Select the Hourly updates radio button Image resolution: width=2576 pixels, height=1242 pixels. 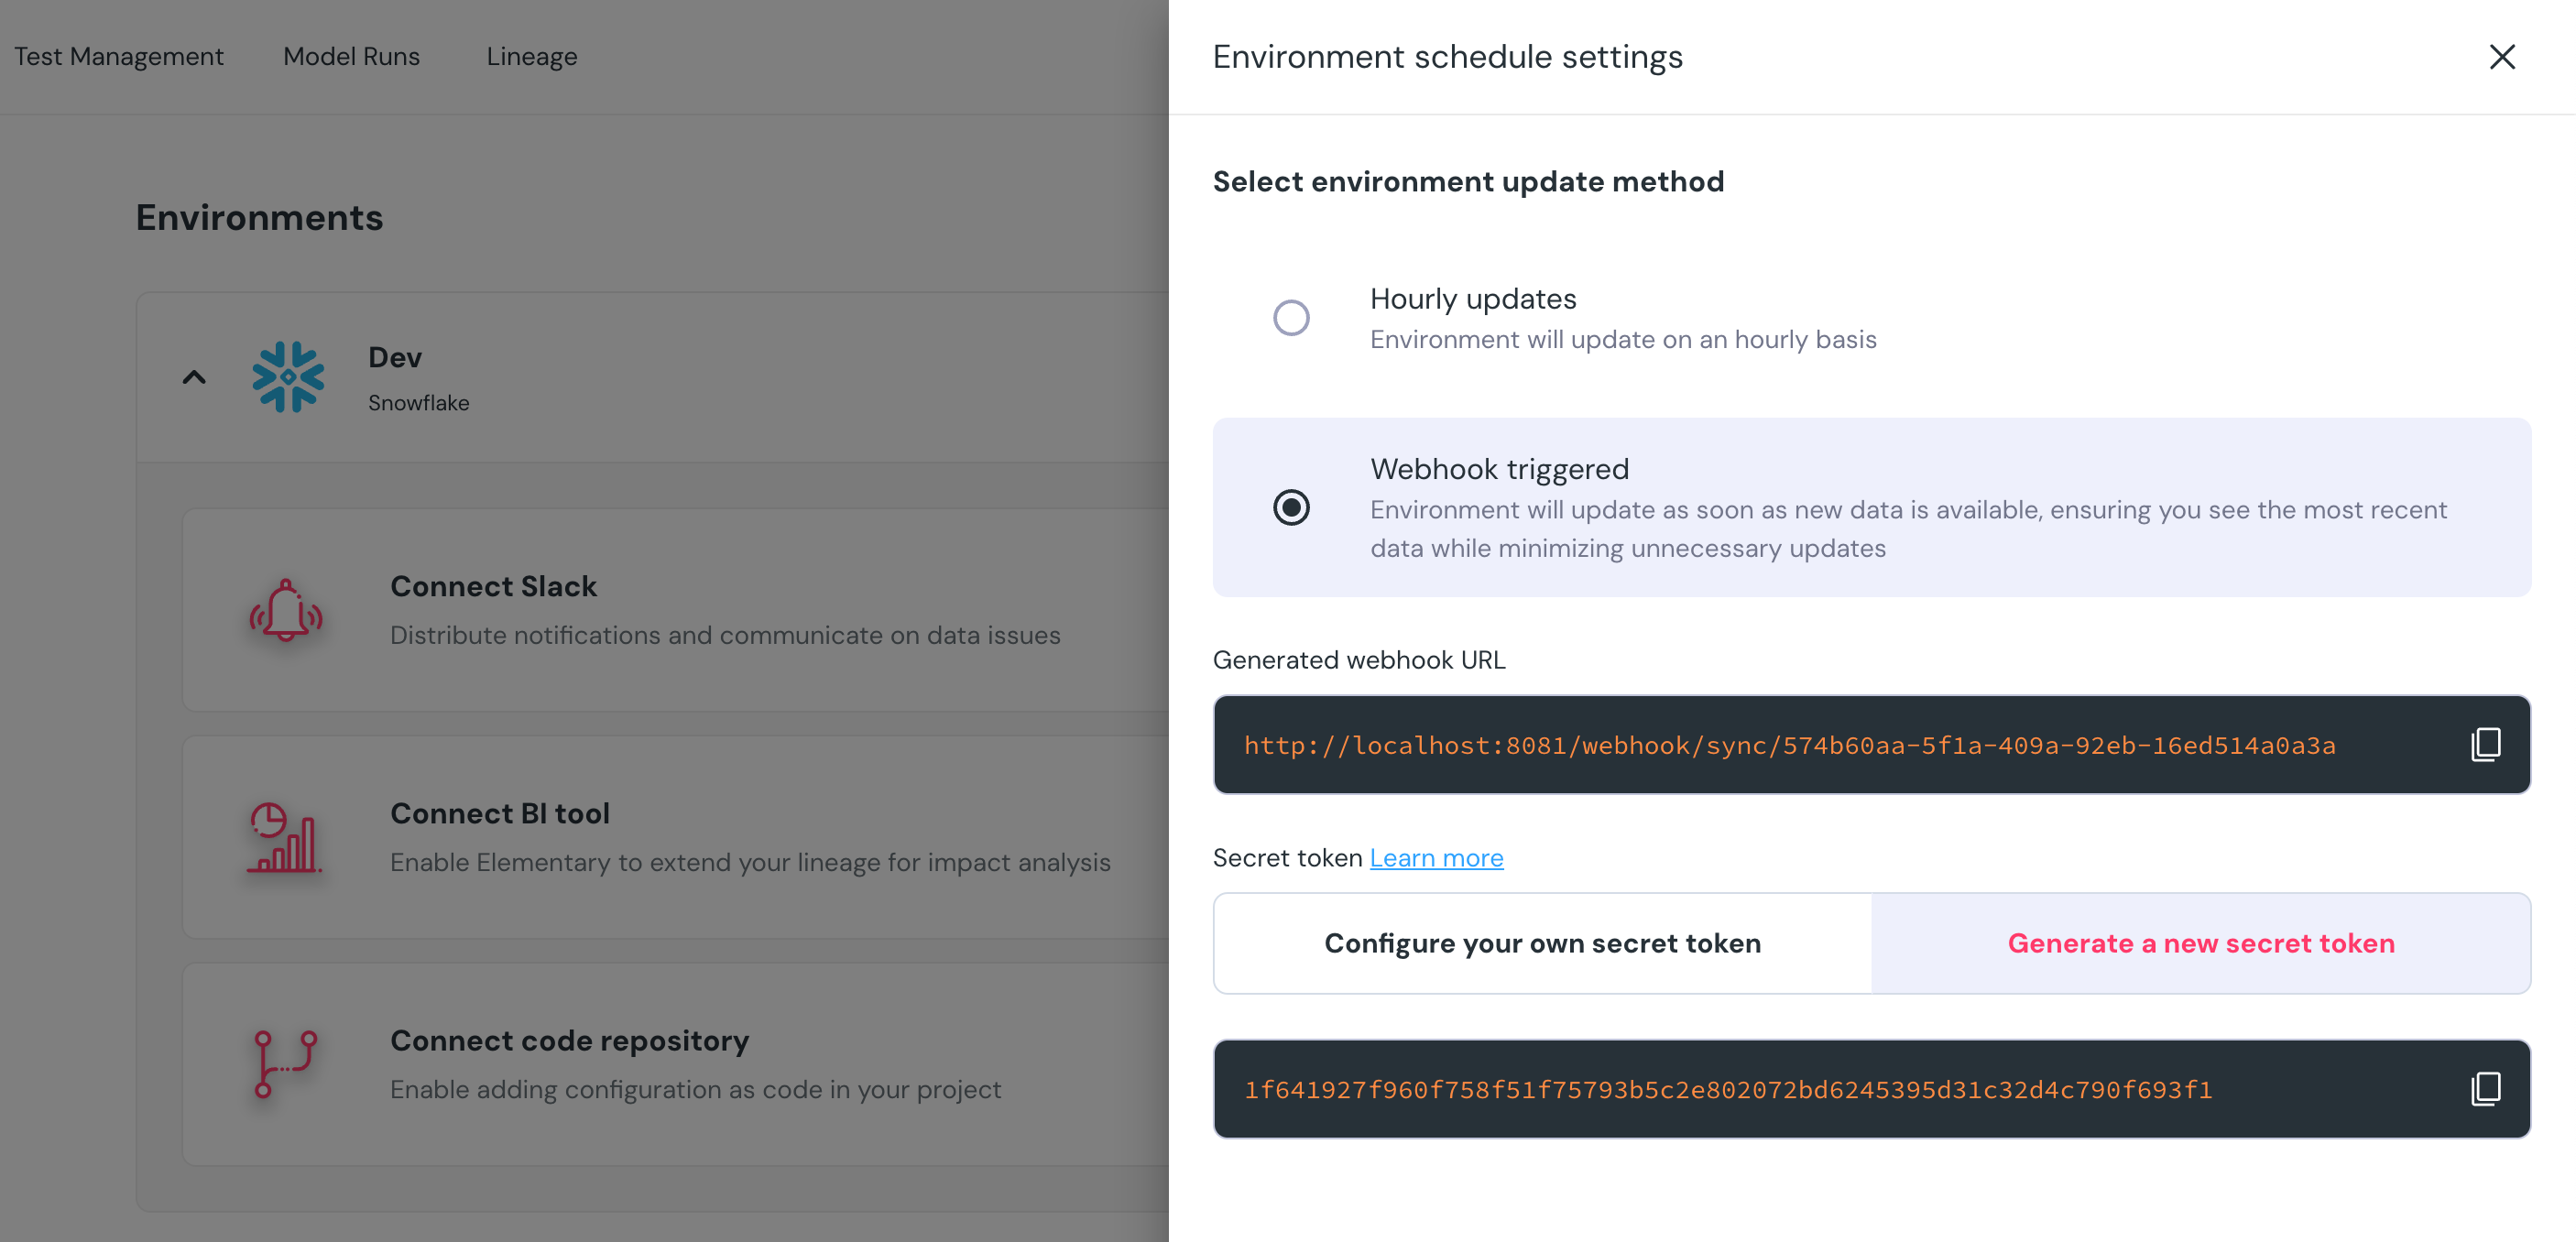[1290, 318]
